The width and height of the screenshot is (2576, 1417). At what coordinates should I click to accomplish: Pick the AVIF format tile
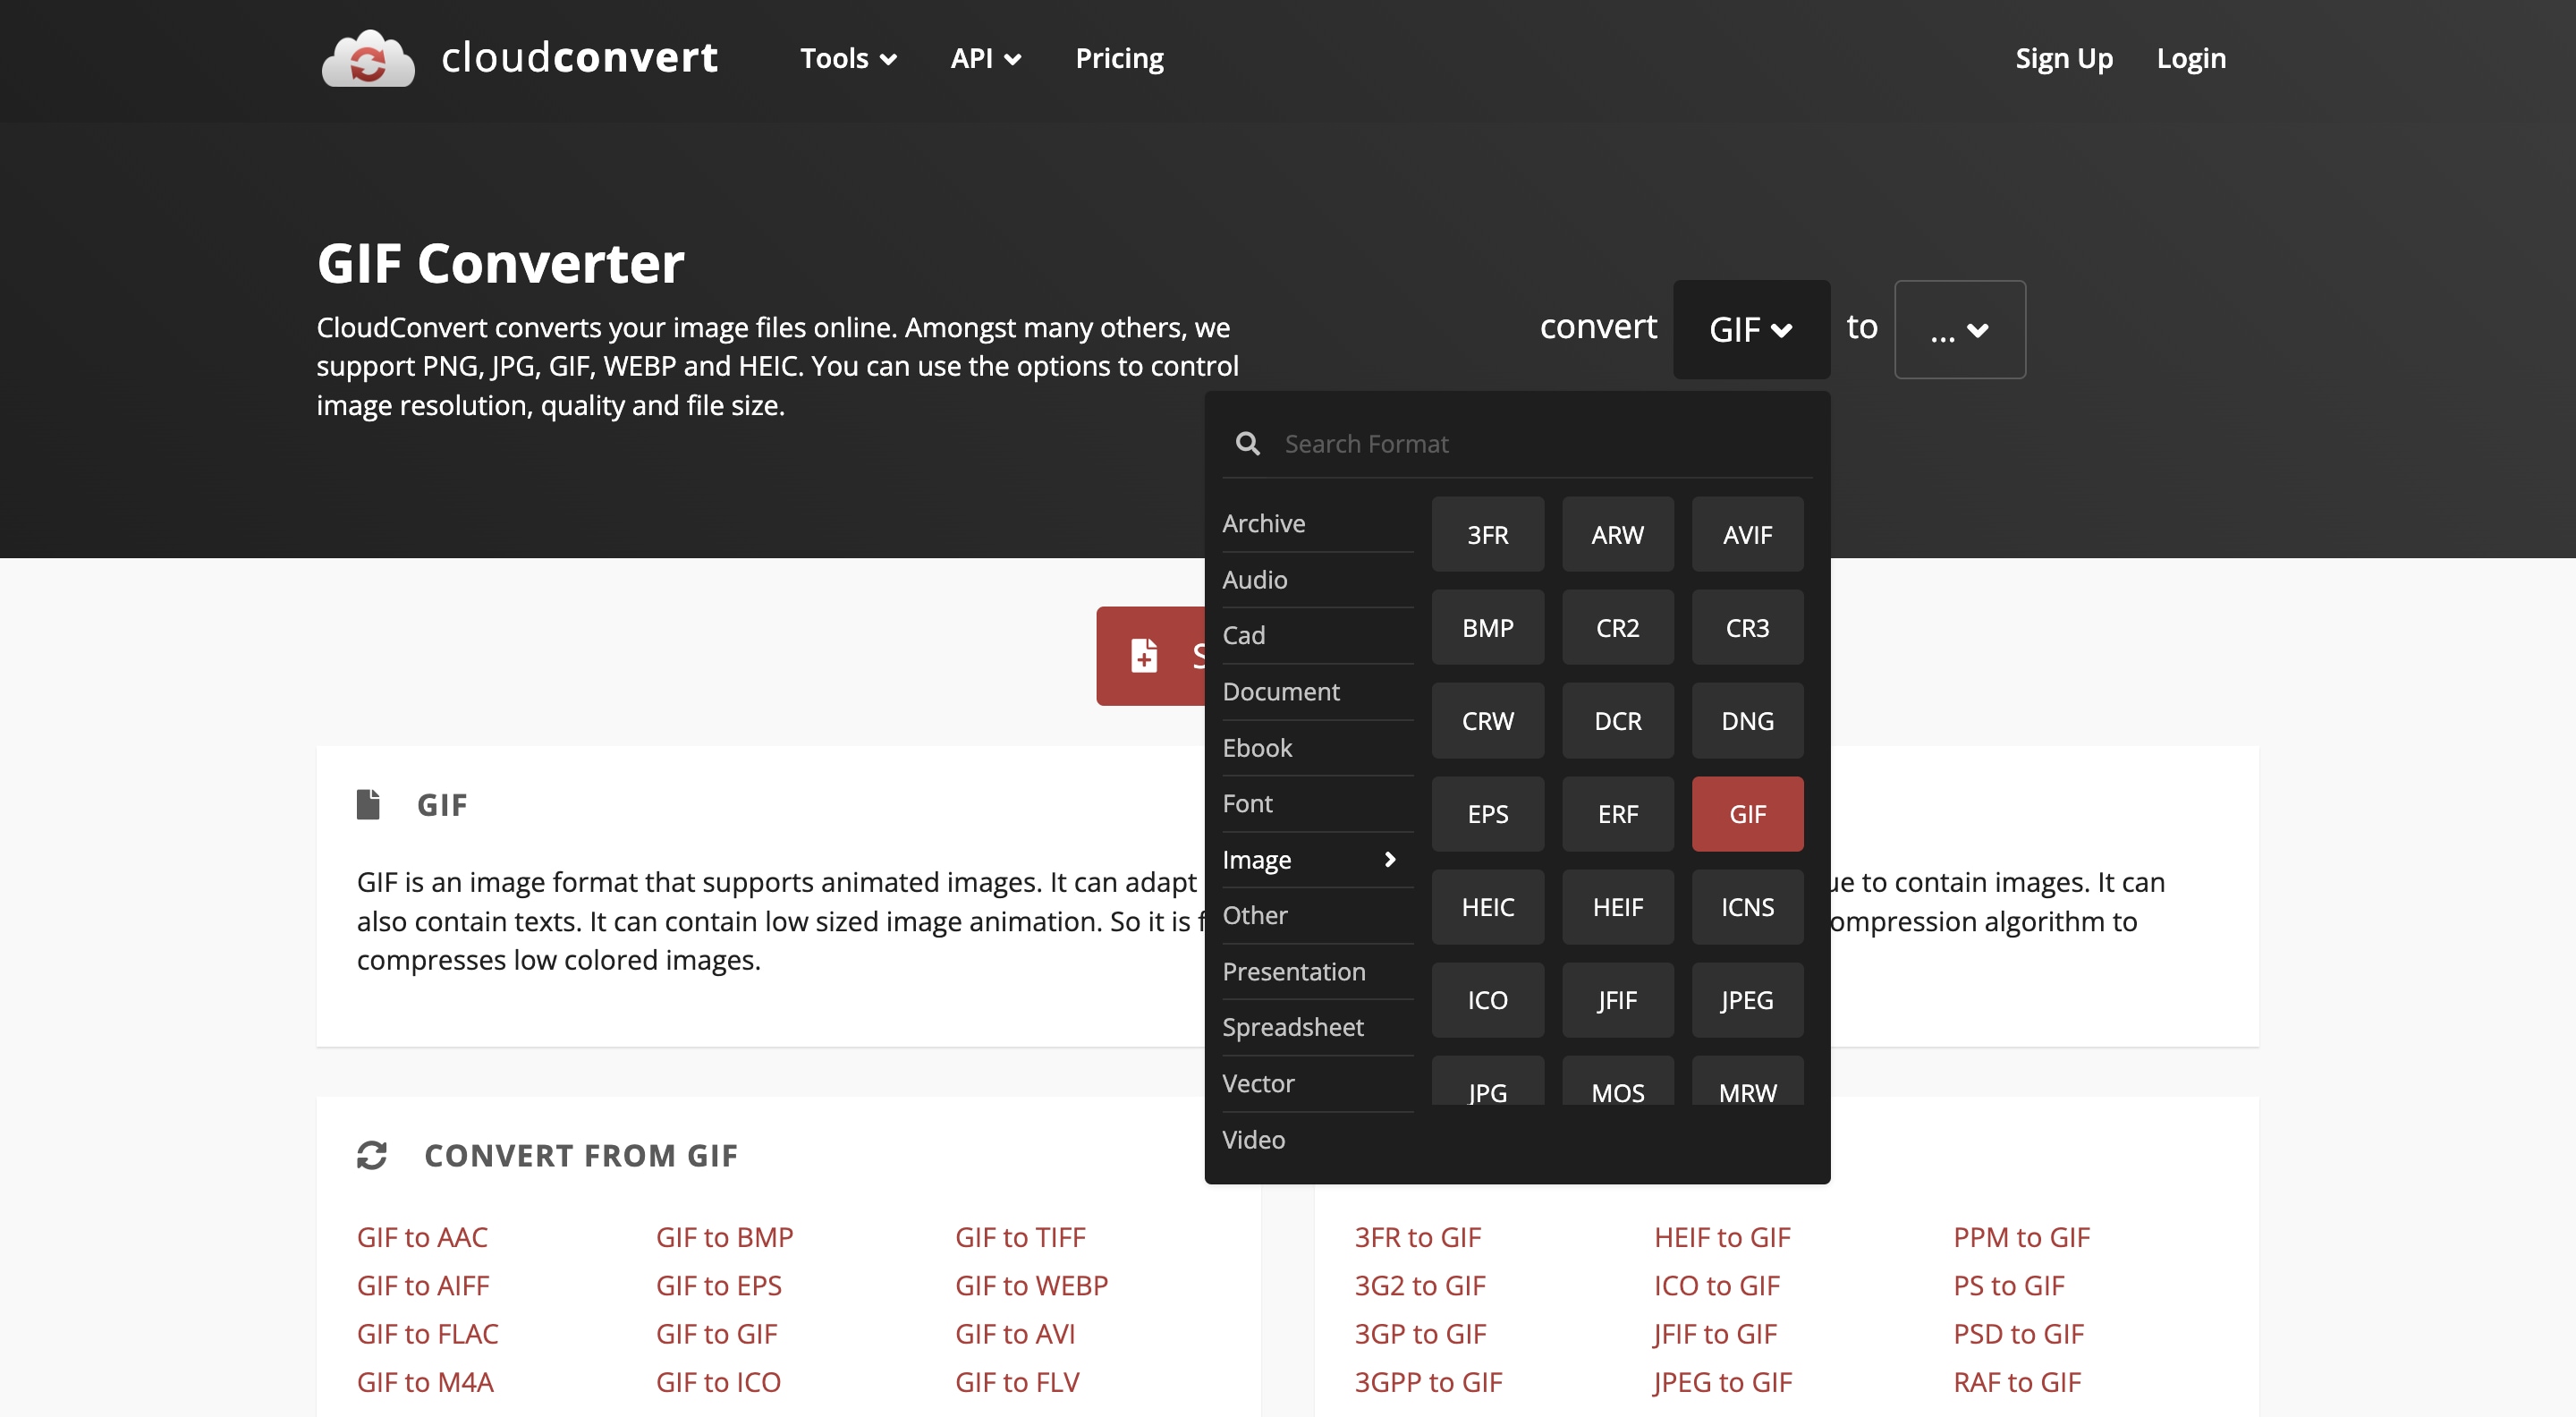tap(1746, 535)
